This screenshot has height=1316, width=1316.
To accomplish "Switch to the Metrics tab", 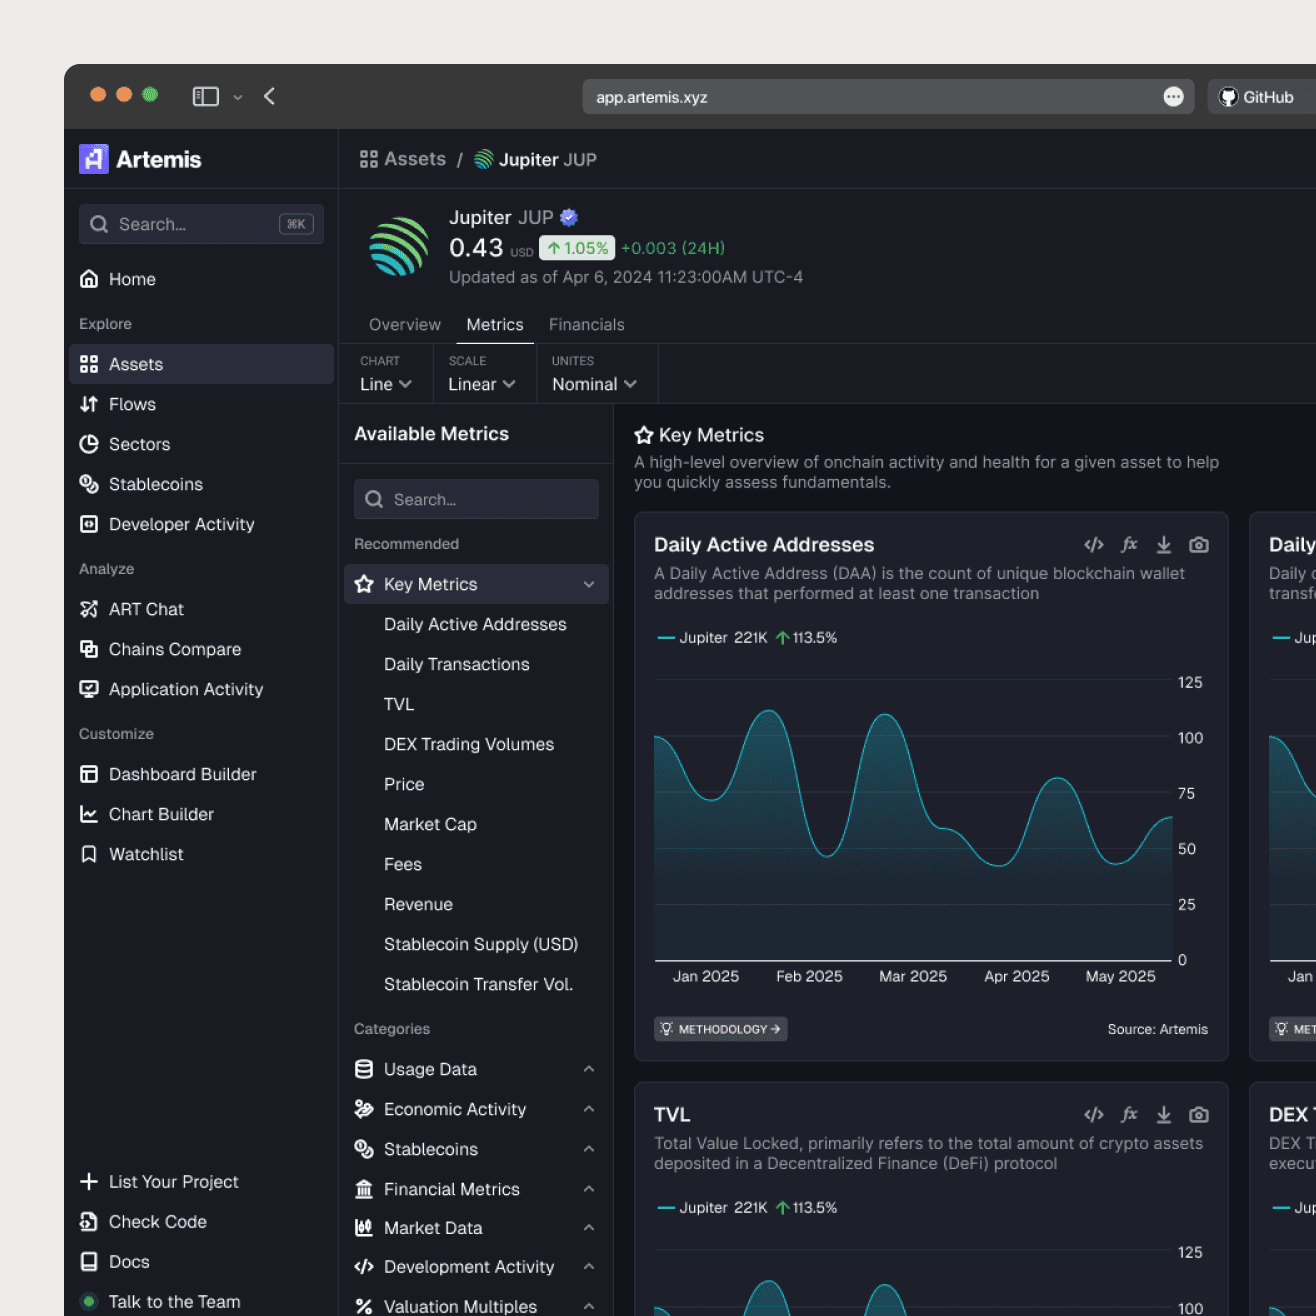I will [494, 325].
